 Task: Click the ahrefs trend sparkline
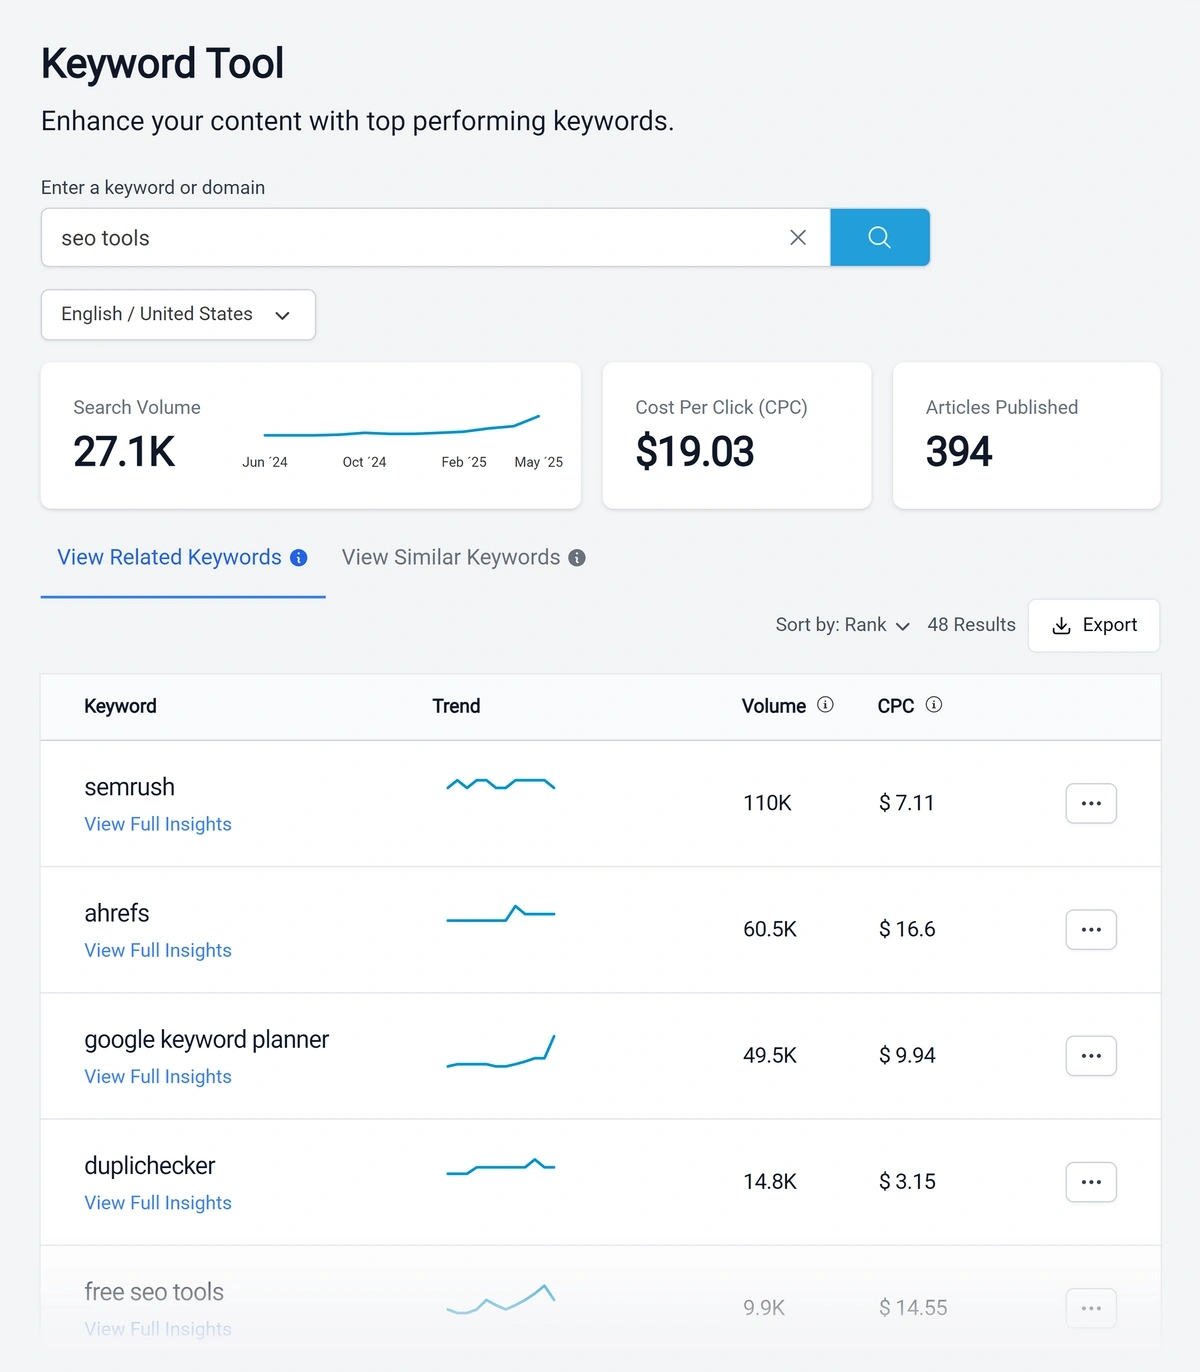click(500, 914)
